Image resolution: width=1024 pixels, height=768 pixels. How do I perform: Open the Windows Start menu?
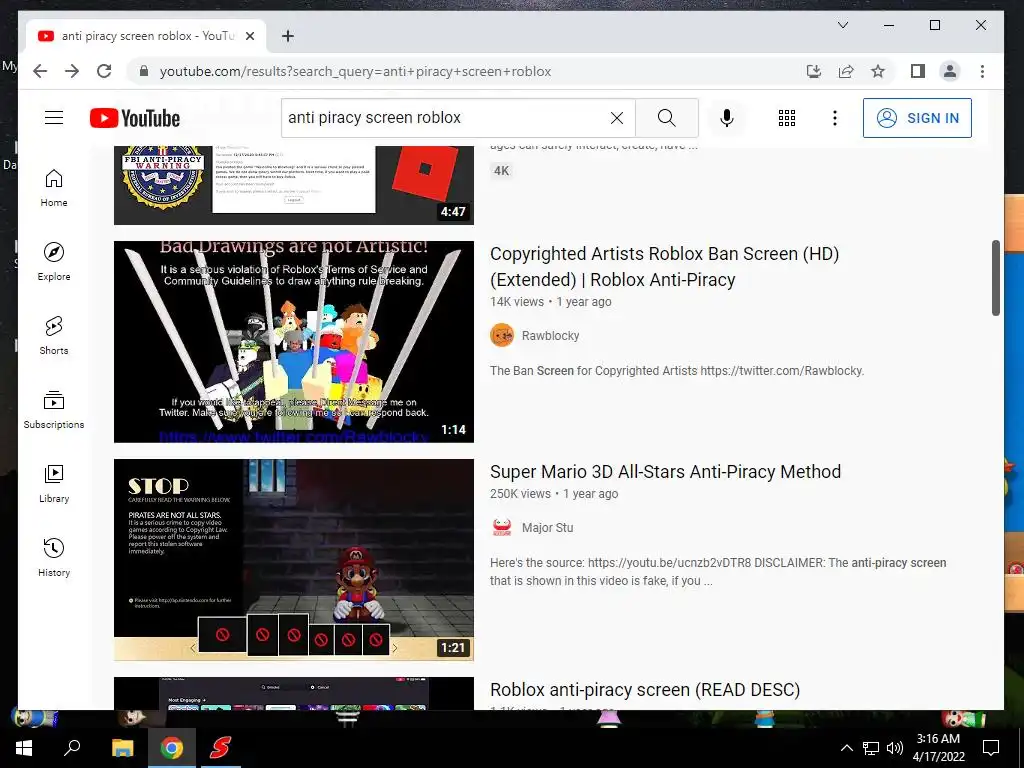coord(24,748)
